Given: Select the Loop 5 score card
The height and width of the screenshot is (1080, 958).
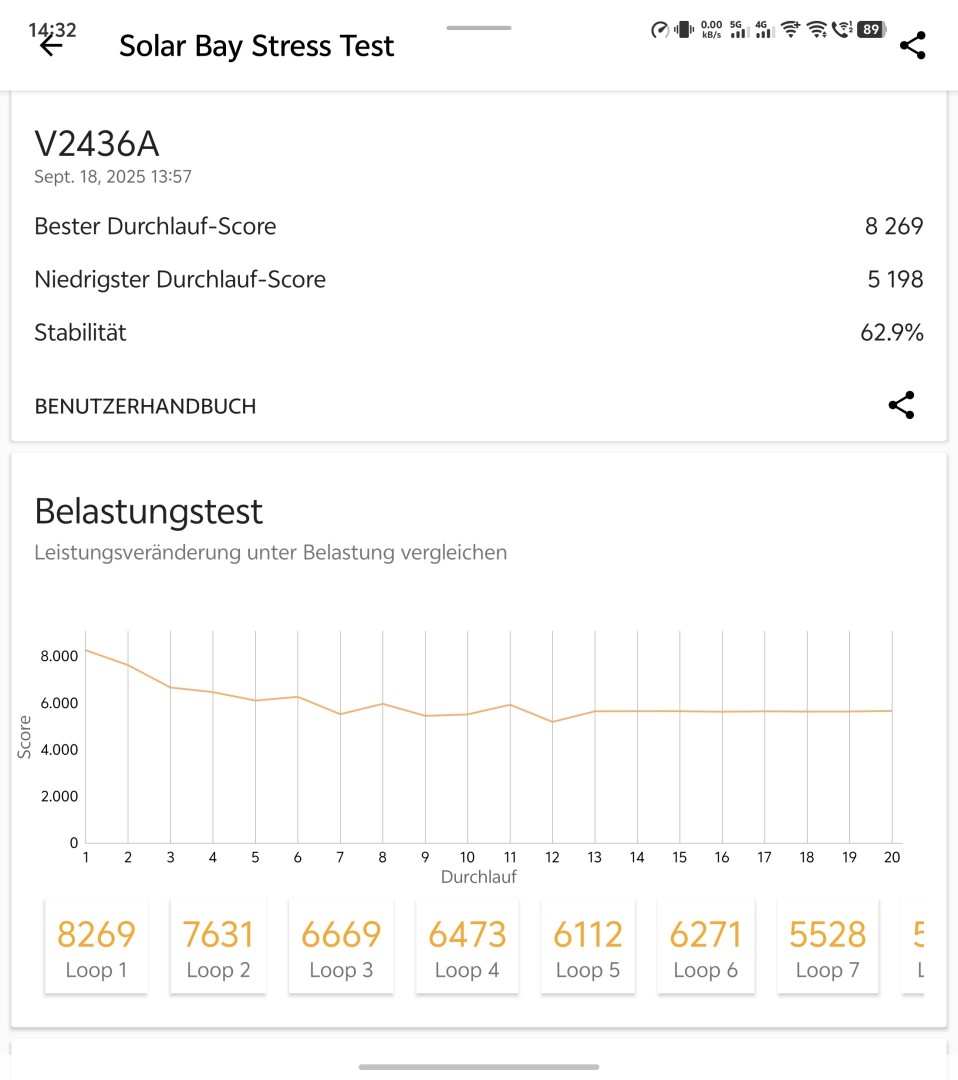Looking at the screenshot, I should click(x=588, y=946).
